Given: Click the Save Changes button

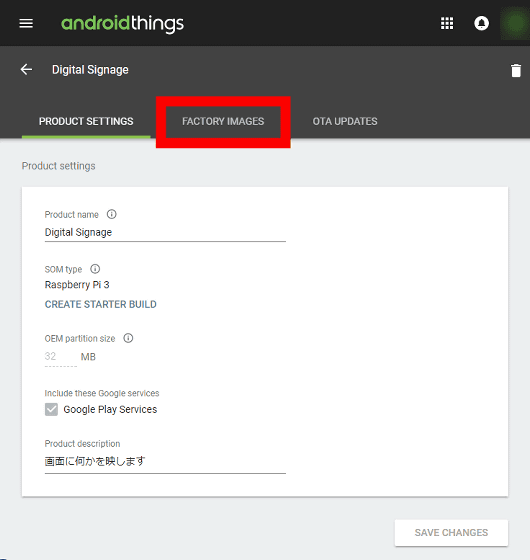Looking at the screenshot, I should click(x=451, y=532).
